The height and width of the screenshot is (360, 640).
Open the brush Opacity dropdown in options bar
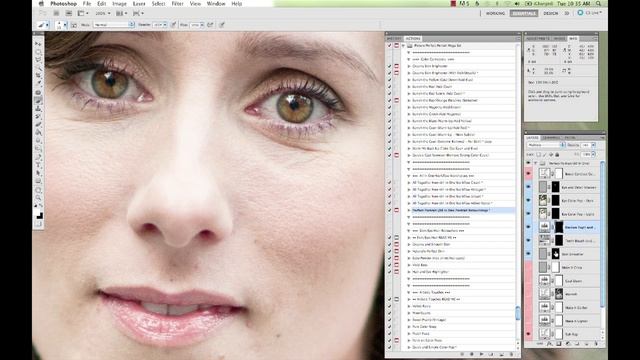(165, 25)
